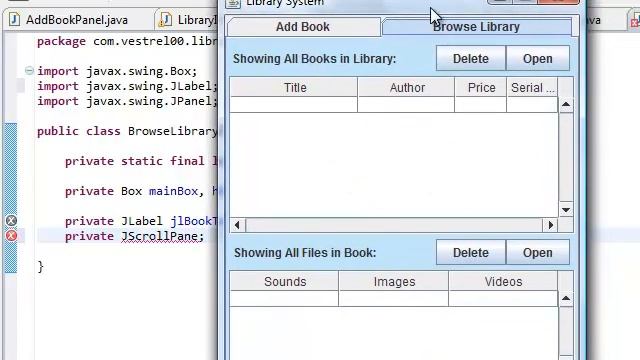Click books table scroll down arrow
This screenshot has width=640, height=360.
(x=566, y=210)
